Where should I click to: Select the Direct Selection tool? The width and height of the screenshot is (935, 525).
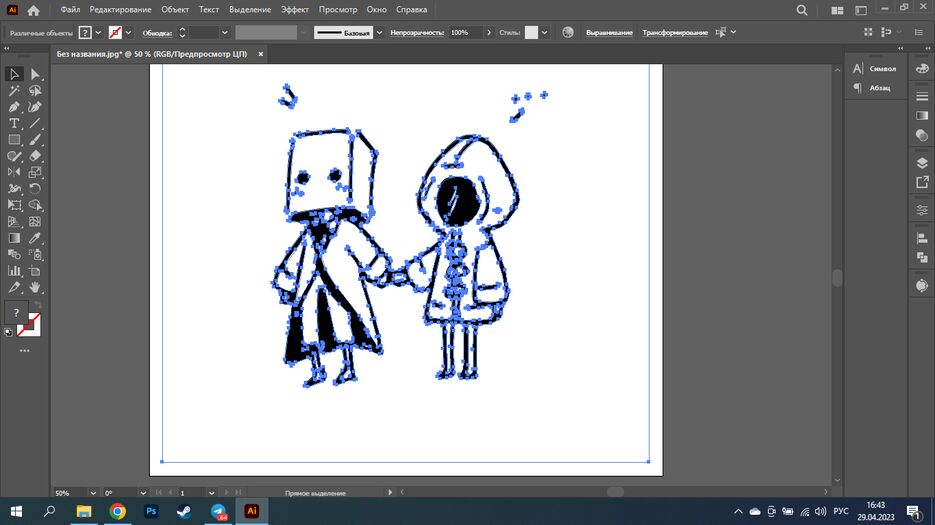pyautogui.click(x=35, y=74)
